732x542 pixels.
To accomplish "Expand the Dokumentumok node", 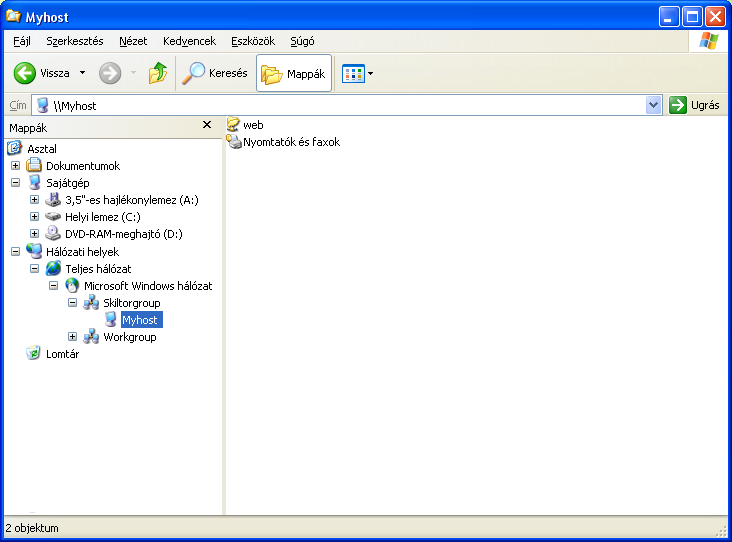I will click(x=15, y=166).
